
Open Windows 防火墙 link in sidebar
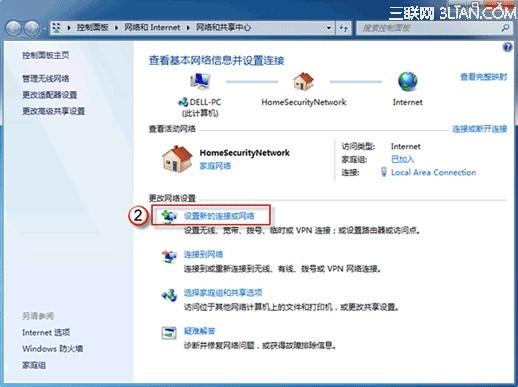53,349
